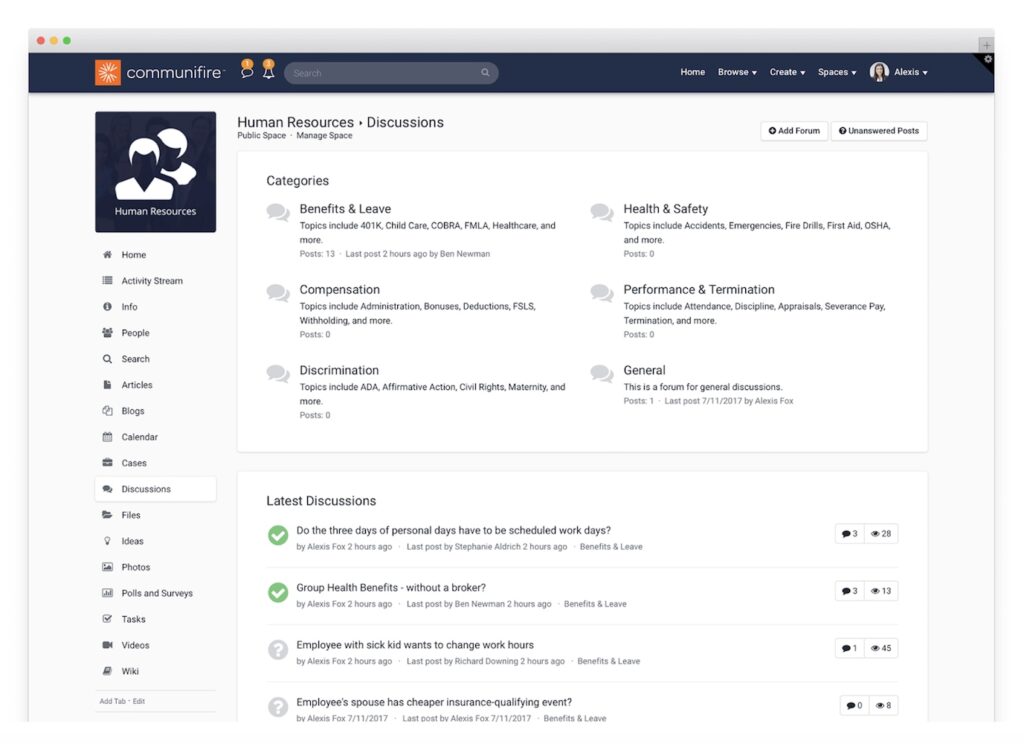This screenshot has height=744, width=1024.
Task: Click the Human Resources space image
Action: 155,171
